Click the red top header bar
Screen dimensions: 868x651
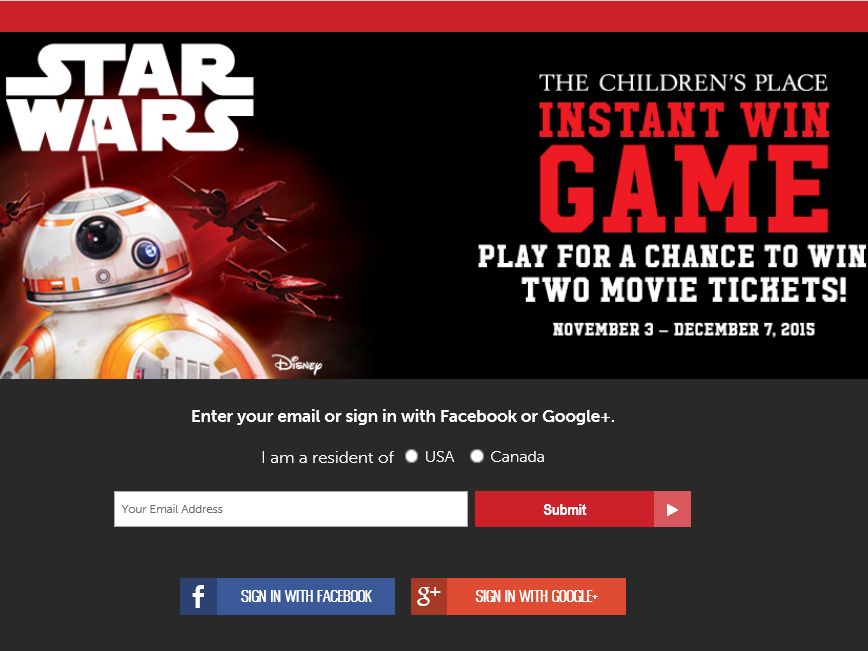pyautogui.click(x=434, y=16)
